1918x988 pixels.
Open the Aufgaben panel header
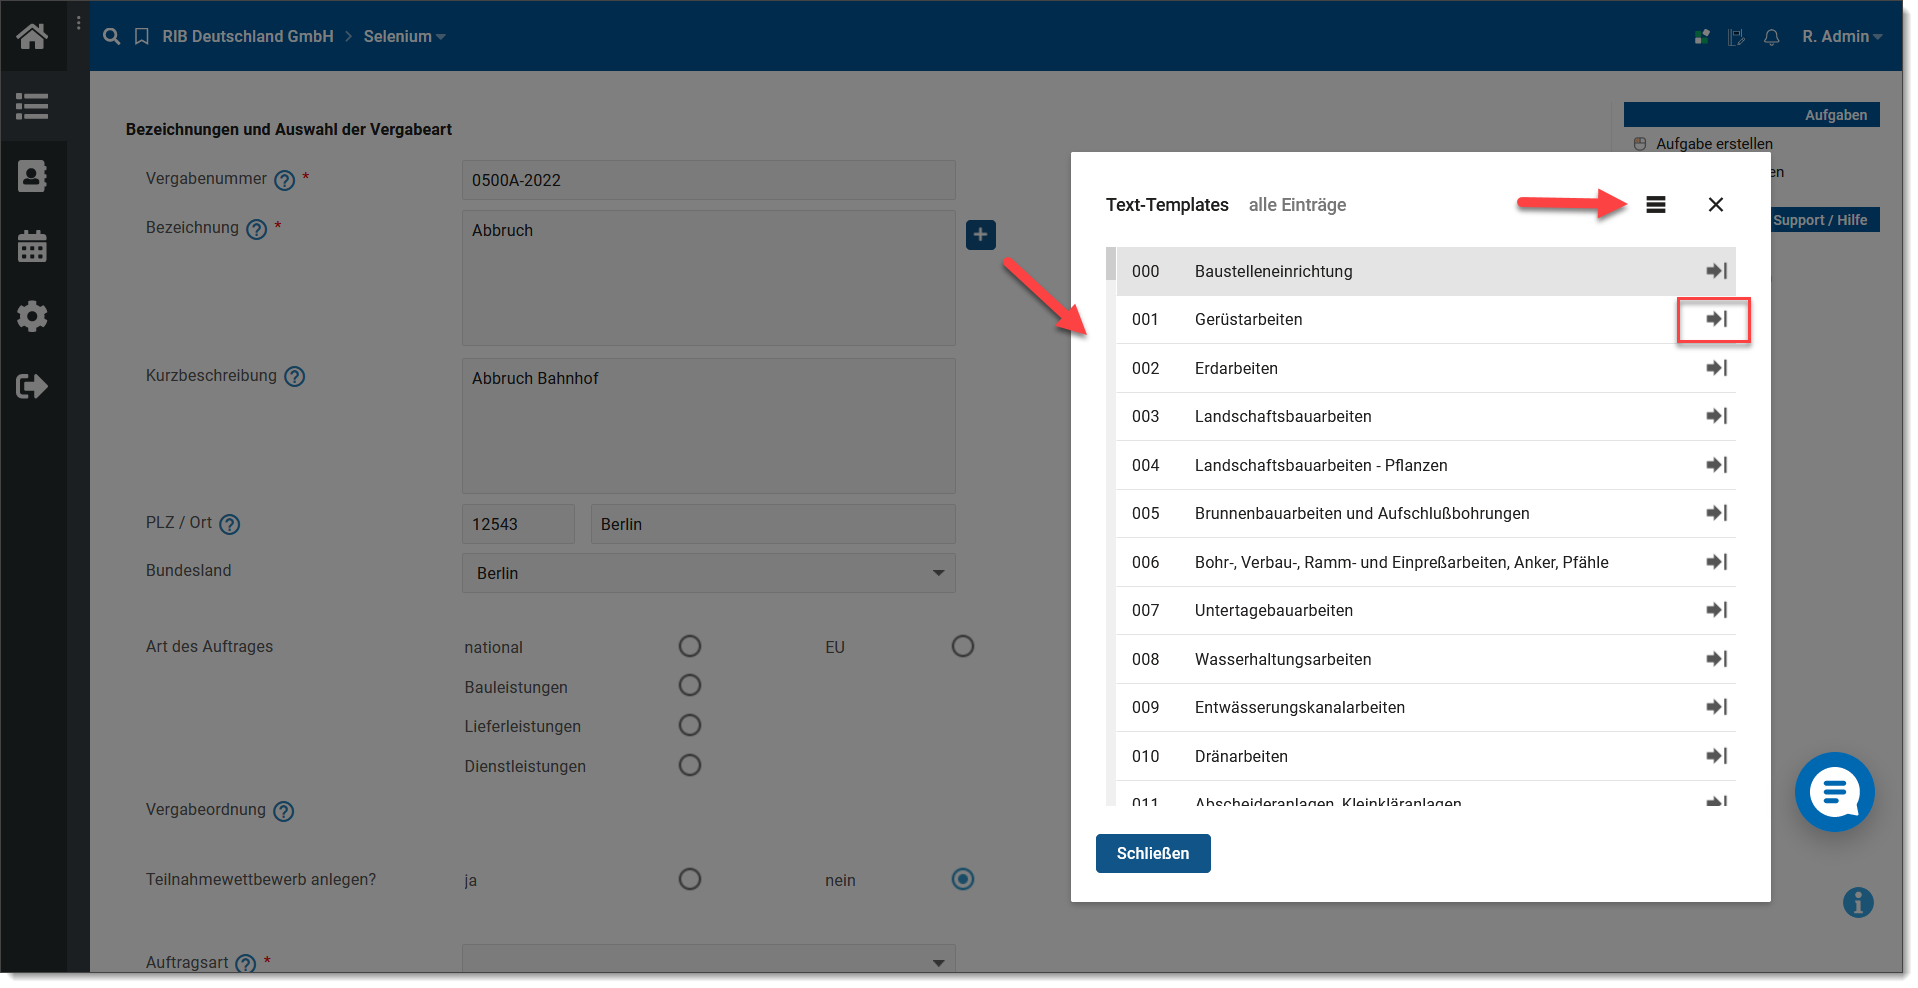point(1752,115)
